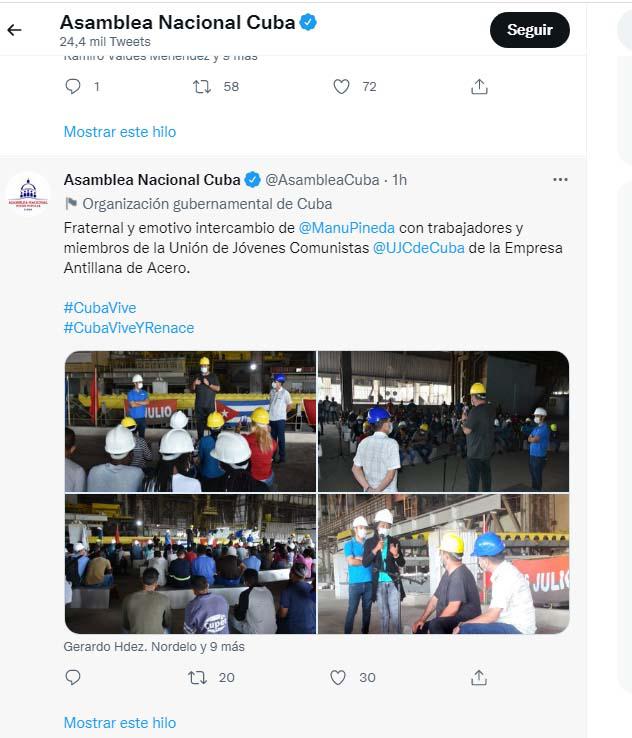Retweet the tweet with 58 retweets
This screenshot has height=738, width=632.
202,87
